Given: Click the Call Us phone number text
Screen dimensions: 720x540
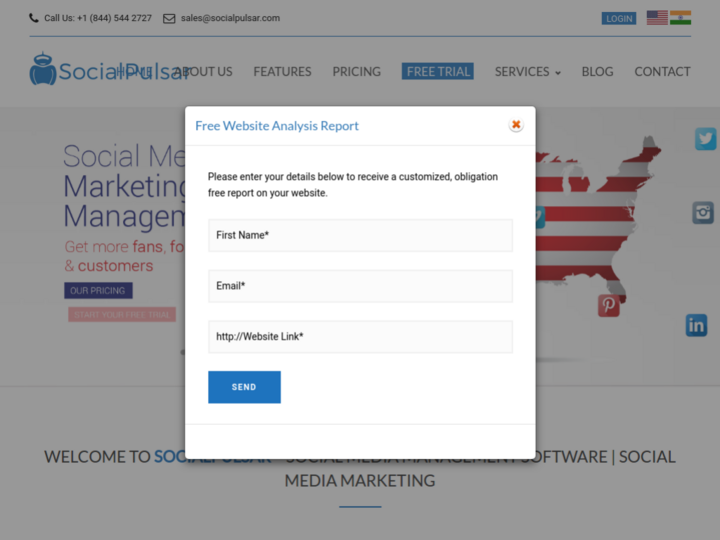Looking at the screenshot, I should click(98, 18).
